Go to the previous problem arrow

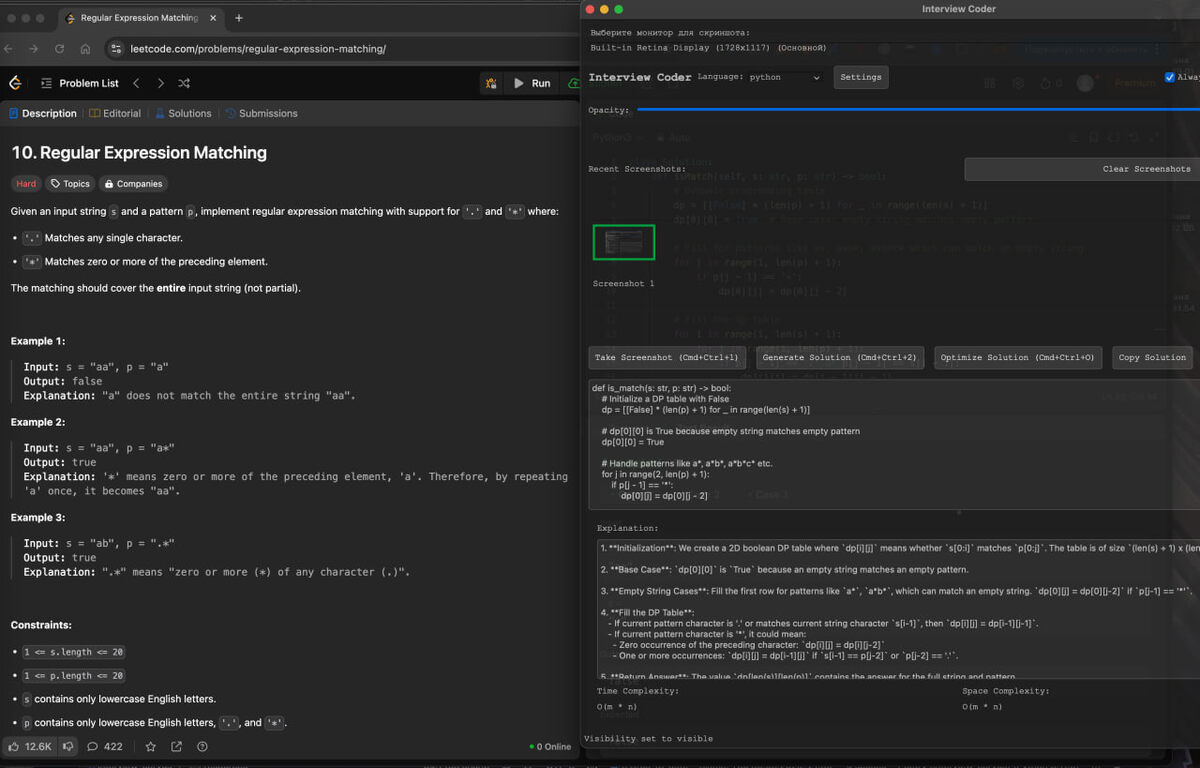(x=137, y=83)
